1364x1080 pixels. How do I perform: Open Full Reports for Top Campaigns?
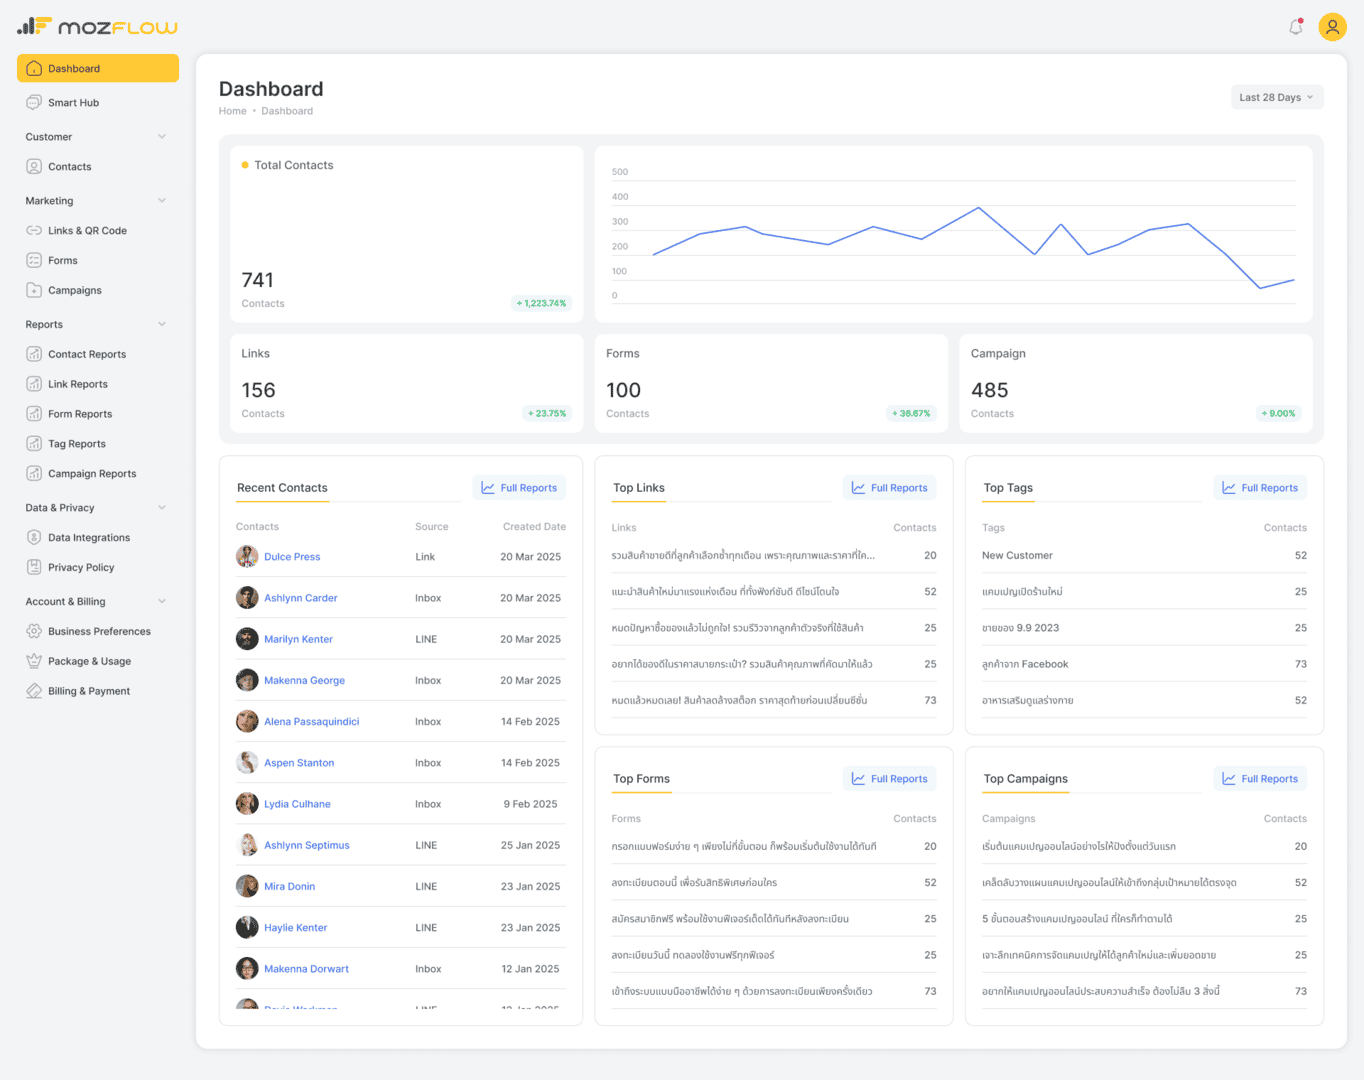click(1260, 779)
